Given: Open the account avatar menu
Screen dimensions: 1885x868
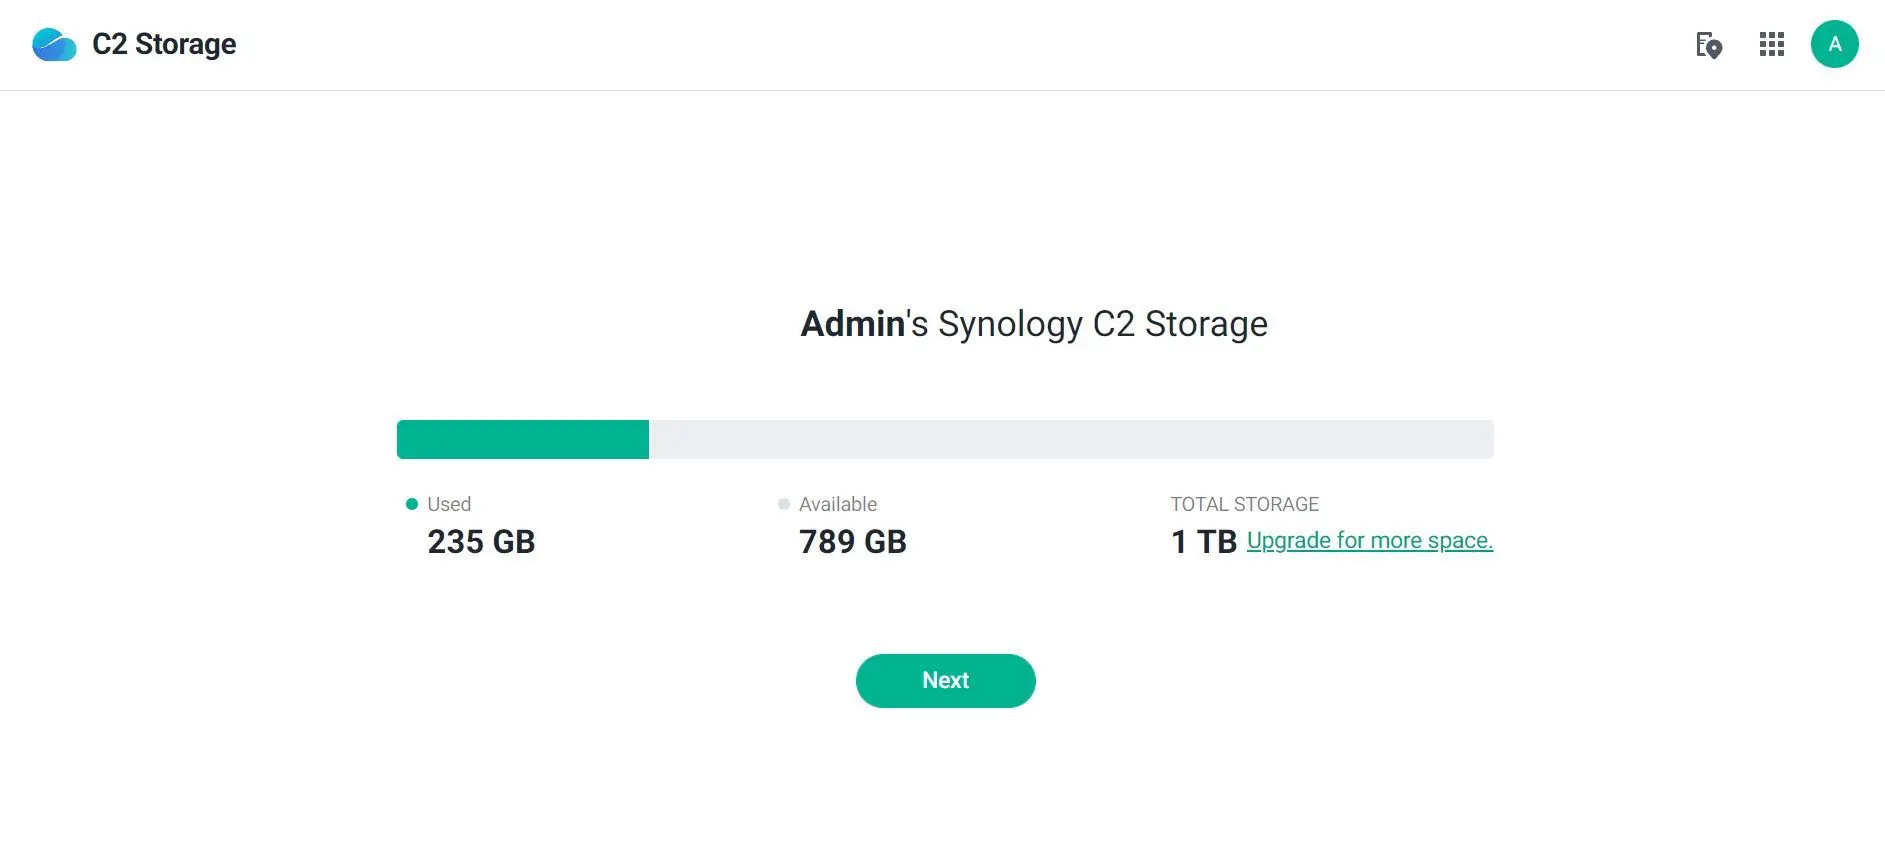Looking at the screenshot, I should (1834, 44).
